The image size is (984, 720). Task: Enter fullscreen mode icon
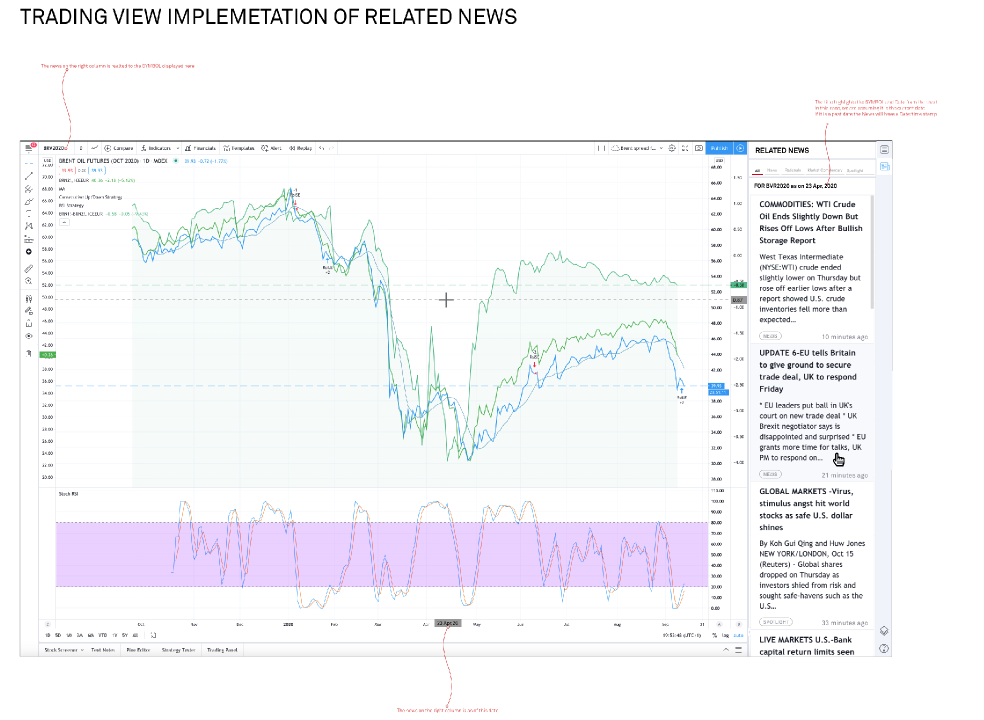click(685, 148)
